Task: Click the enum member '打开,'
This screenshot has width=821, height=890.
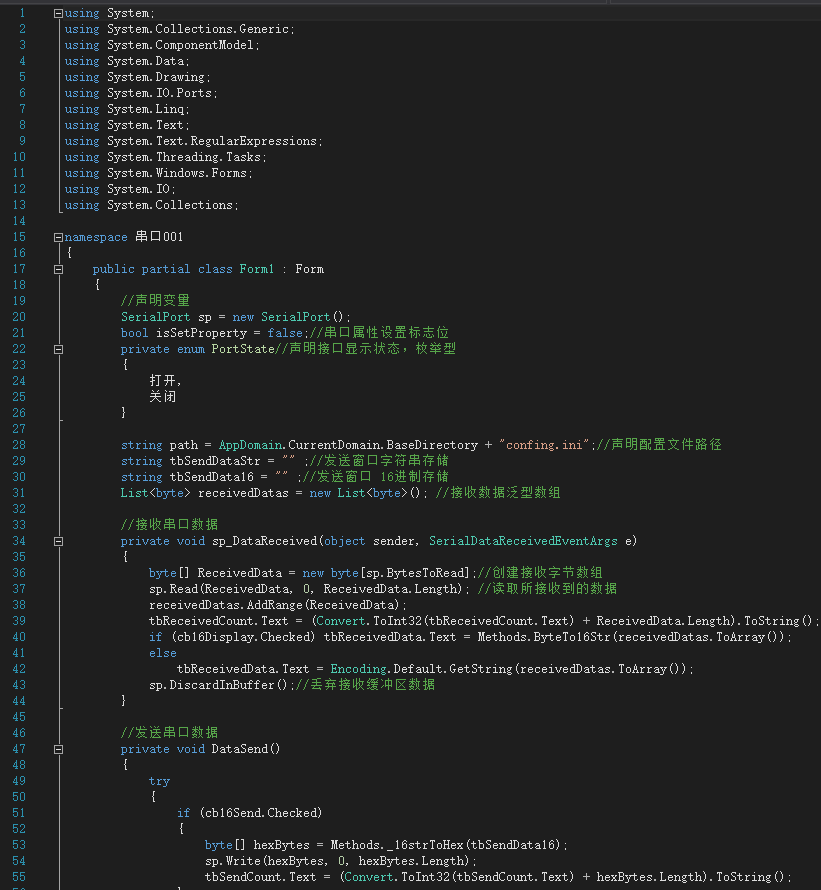Action: point(165,381)
